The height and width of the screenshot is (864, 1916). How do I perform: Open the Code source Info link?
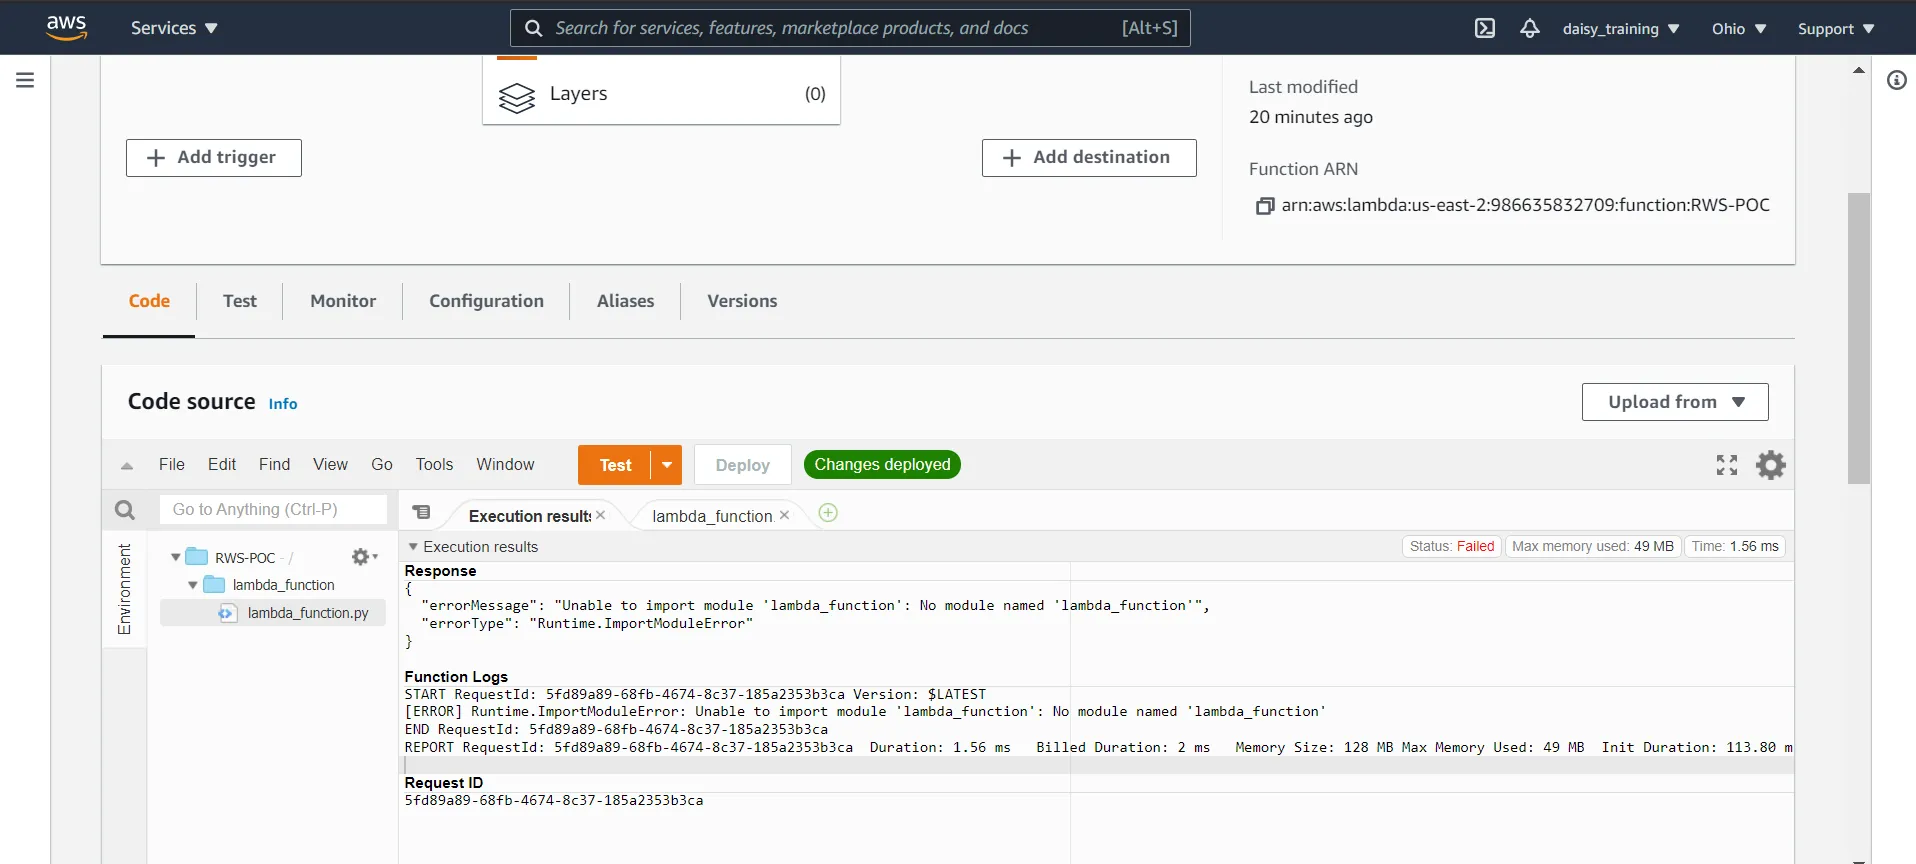tap(283, 404)
